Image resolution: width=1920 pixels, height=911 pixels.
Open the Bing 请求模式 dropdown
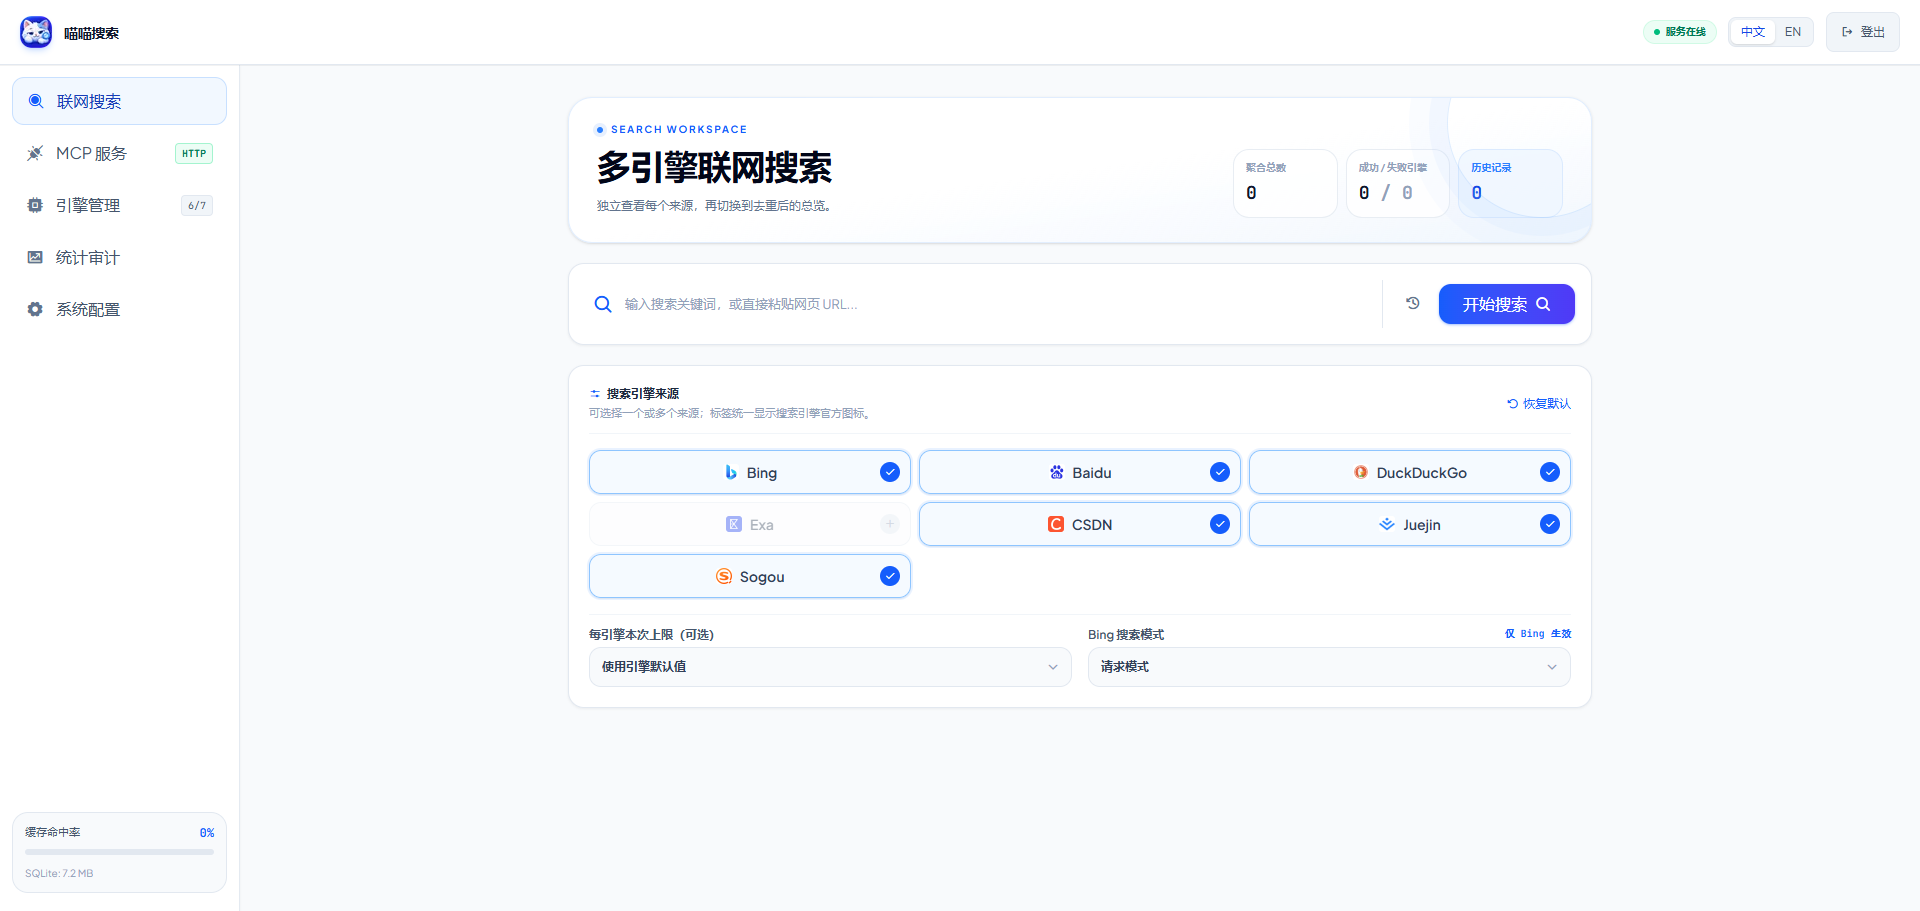(x=1329, y=667)
